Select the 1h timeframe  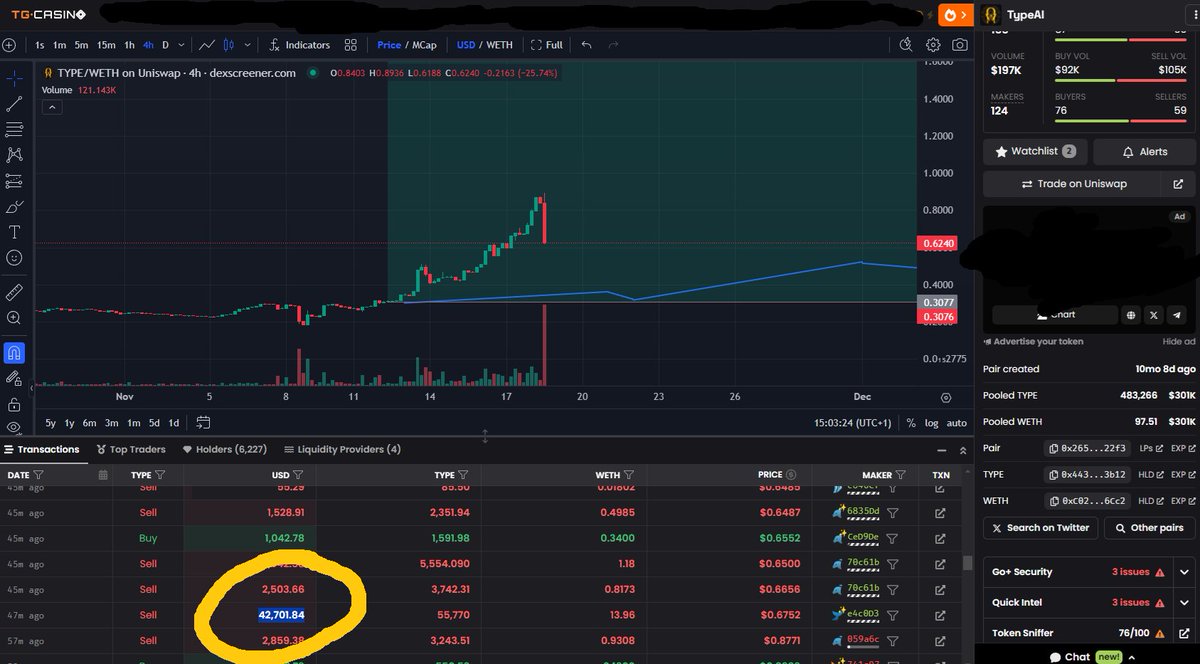click(129, 45)
